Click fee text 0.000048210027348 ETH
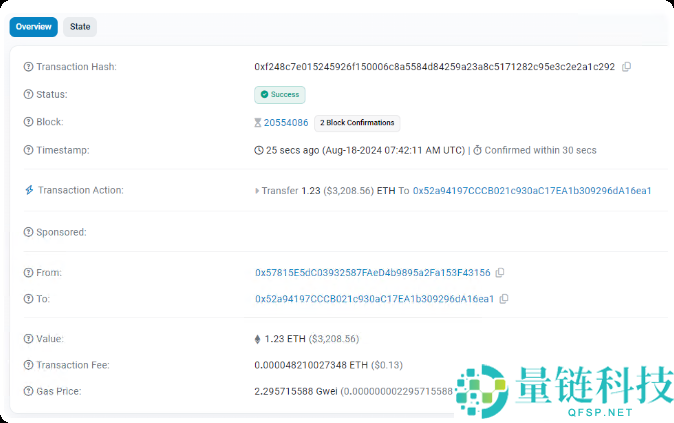 (x=311, y=365)
